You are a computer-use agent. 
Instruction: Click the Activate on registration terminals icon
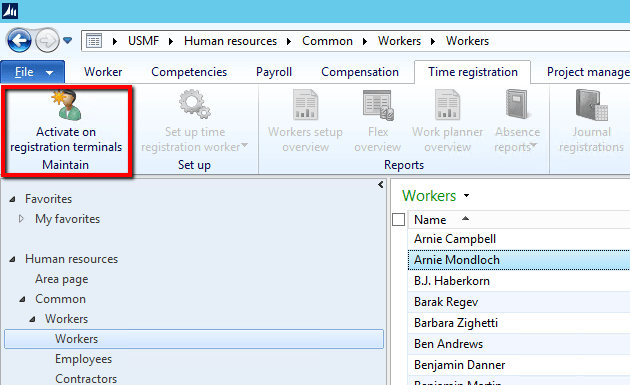click(67, 104)
